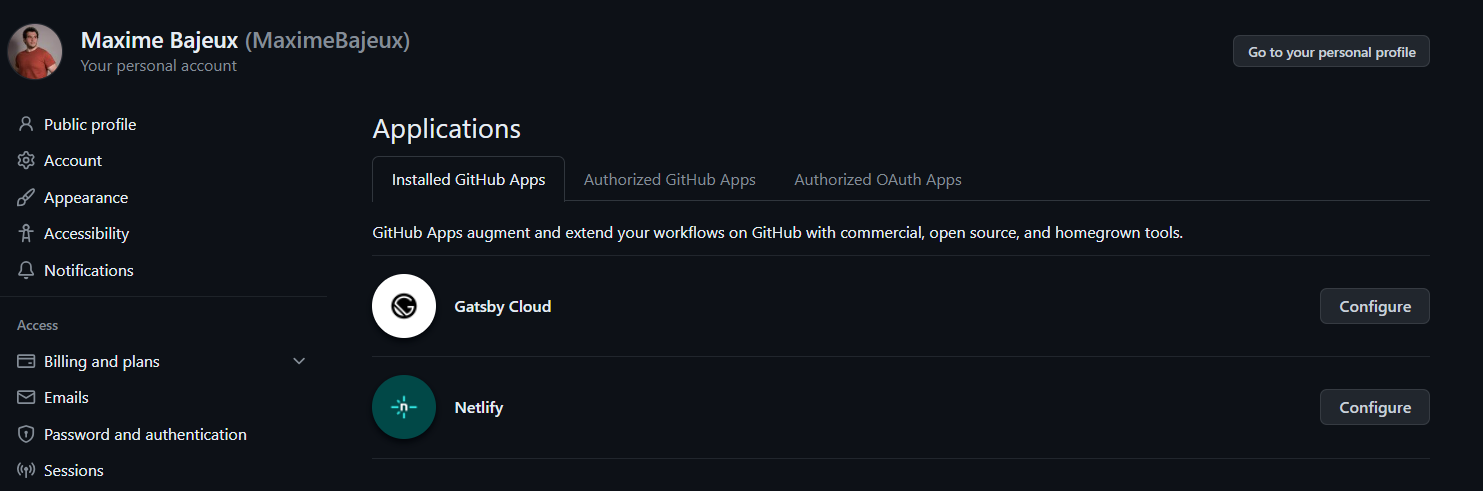
Task: Click the Applications heading
Action: point(447,129)
